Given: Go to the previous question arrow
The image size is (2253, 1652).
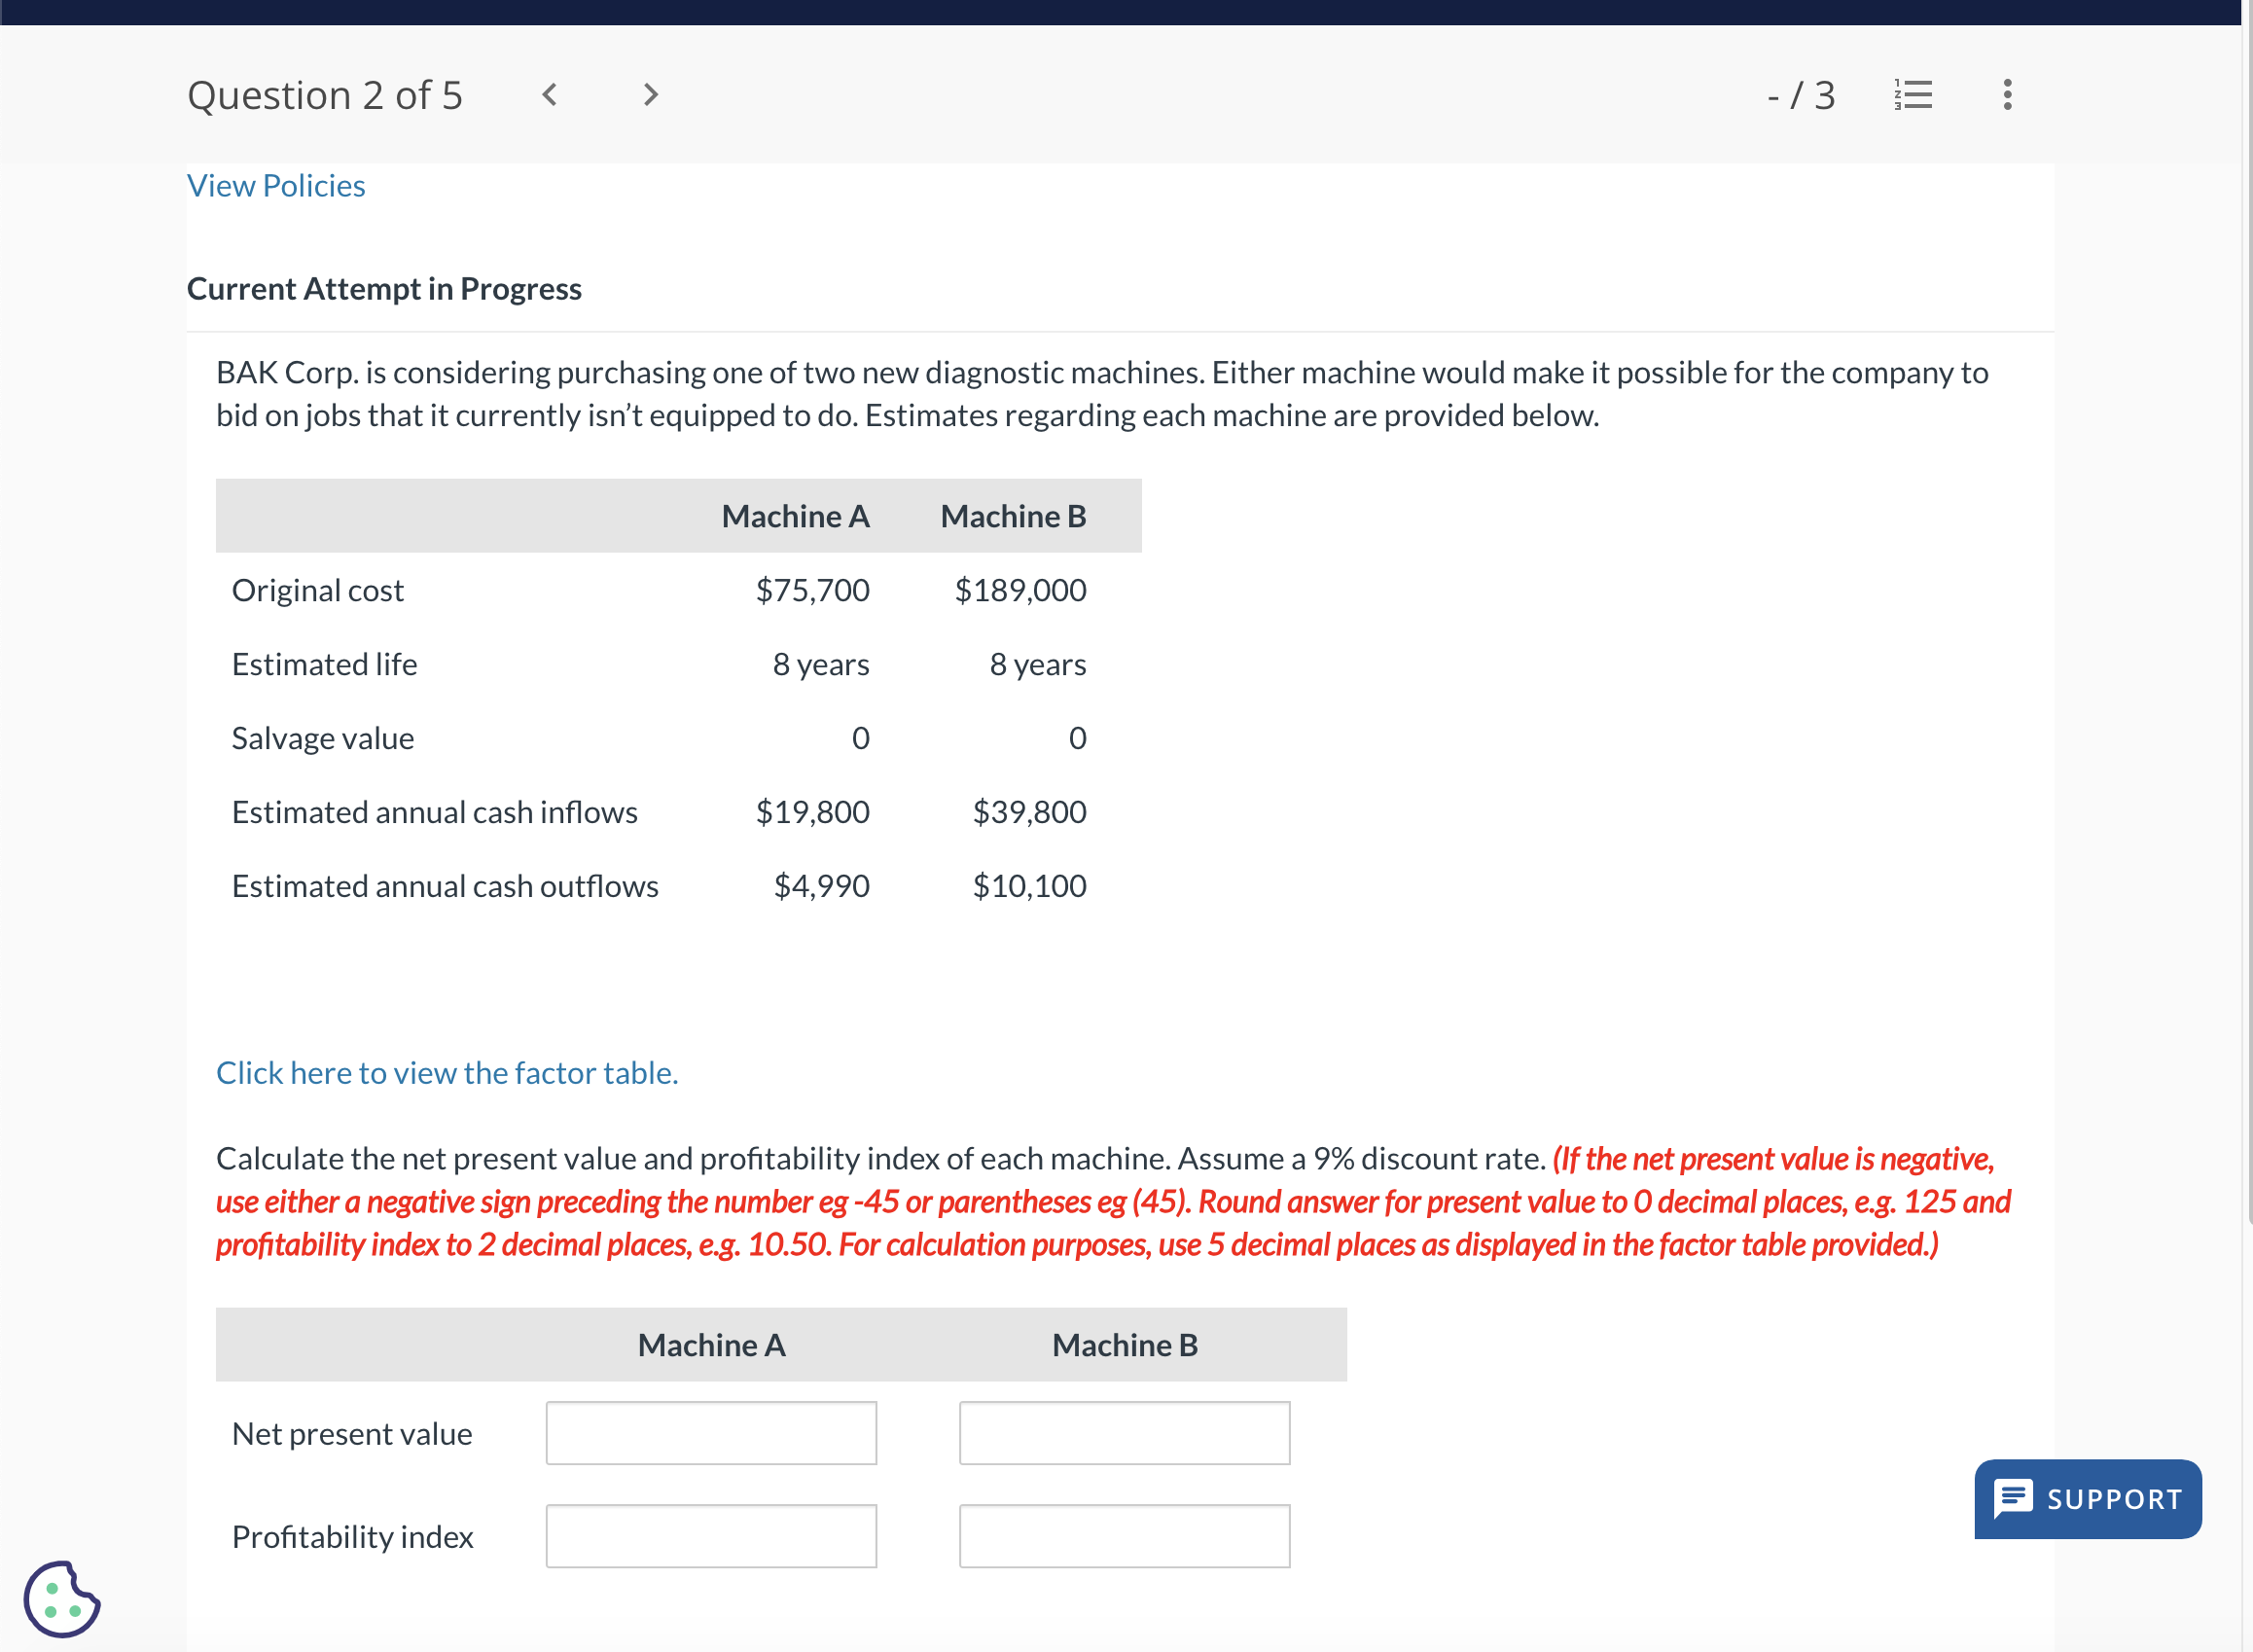Looking at the screenshot, I should tap(549, 95).
